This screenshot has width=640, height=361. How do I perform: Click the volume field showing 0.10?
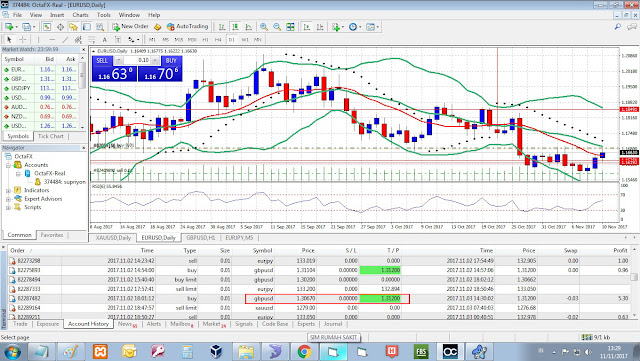137,60
